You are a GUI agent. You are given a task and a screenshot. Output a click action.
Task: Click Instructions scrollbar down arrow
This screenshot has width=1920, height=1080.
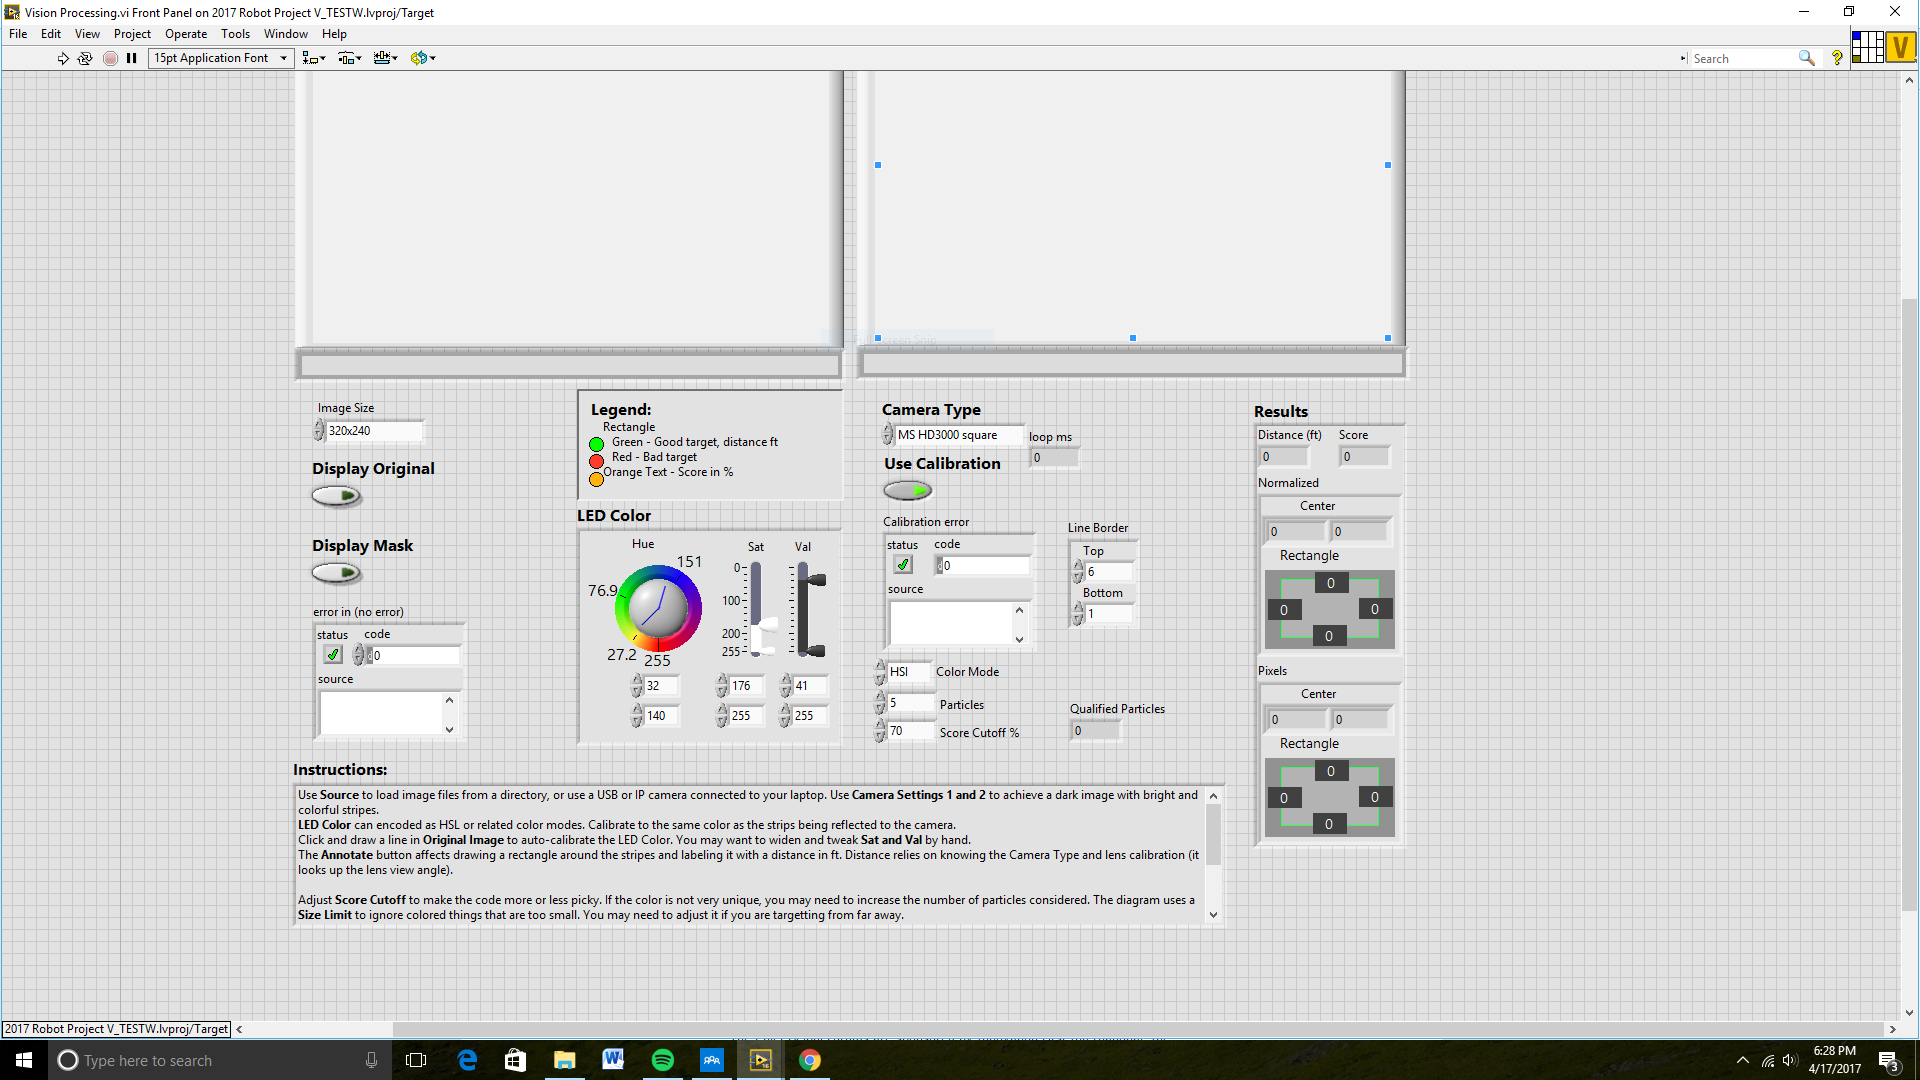click(1213, 915)
